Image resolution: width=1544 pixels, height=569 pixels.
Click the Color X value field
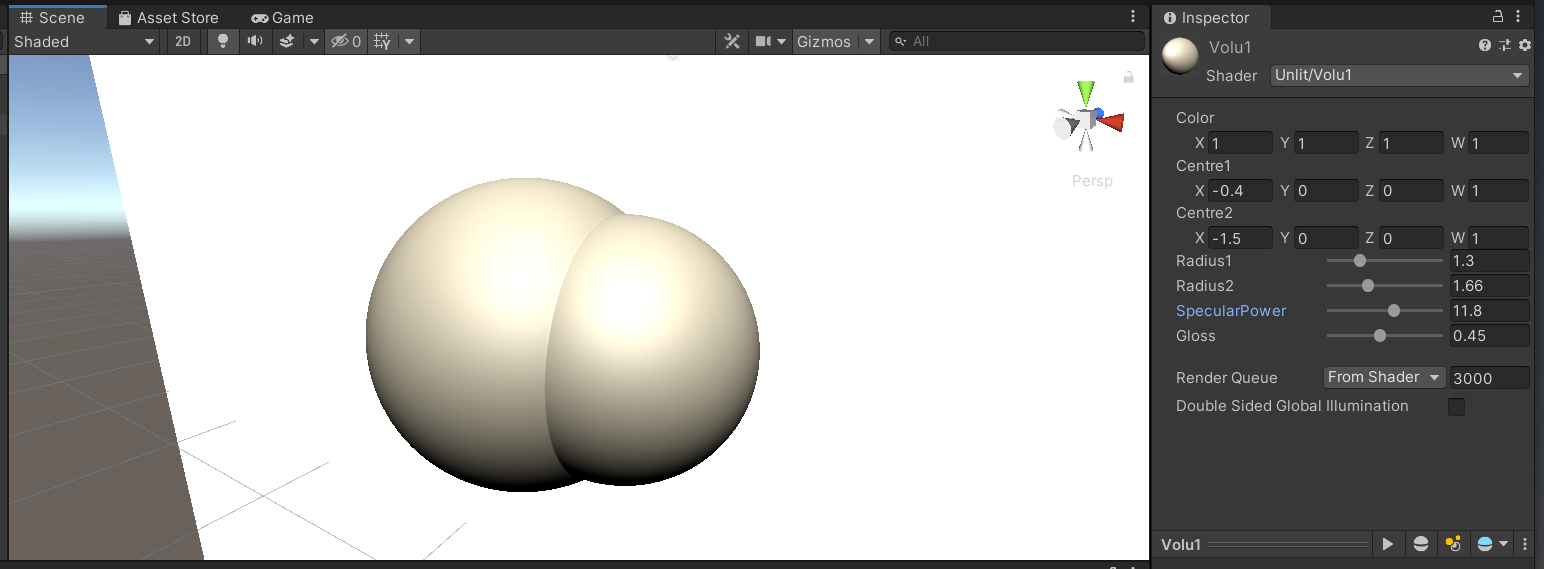(1241, 143)
